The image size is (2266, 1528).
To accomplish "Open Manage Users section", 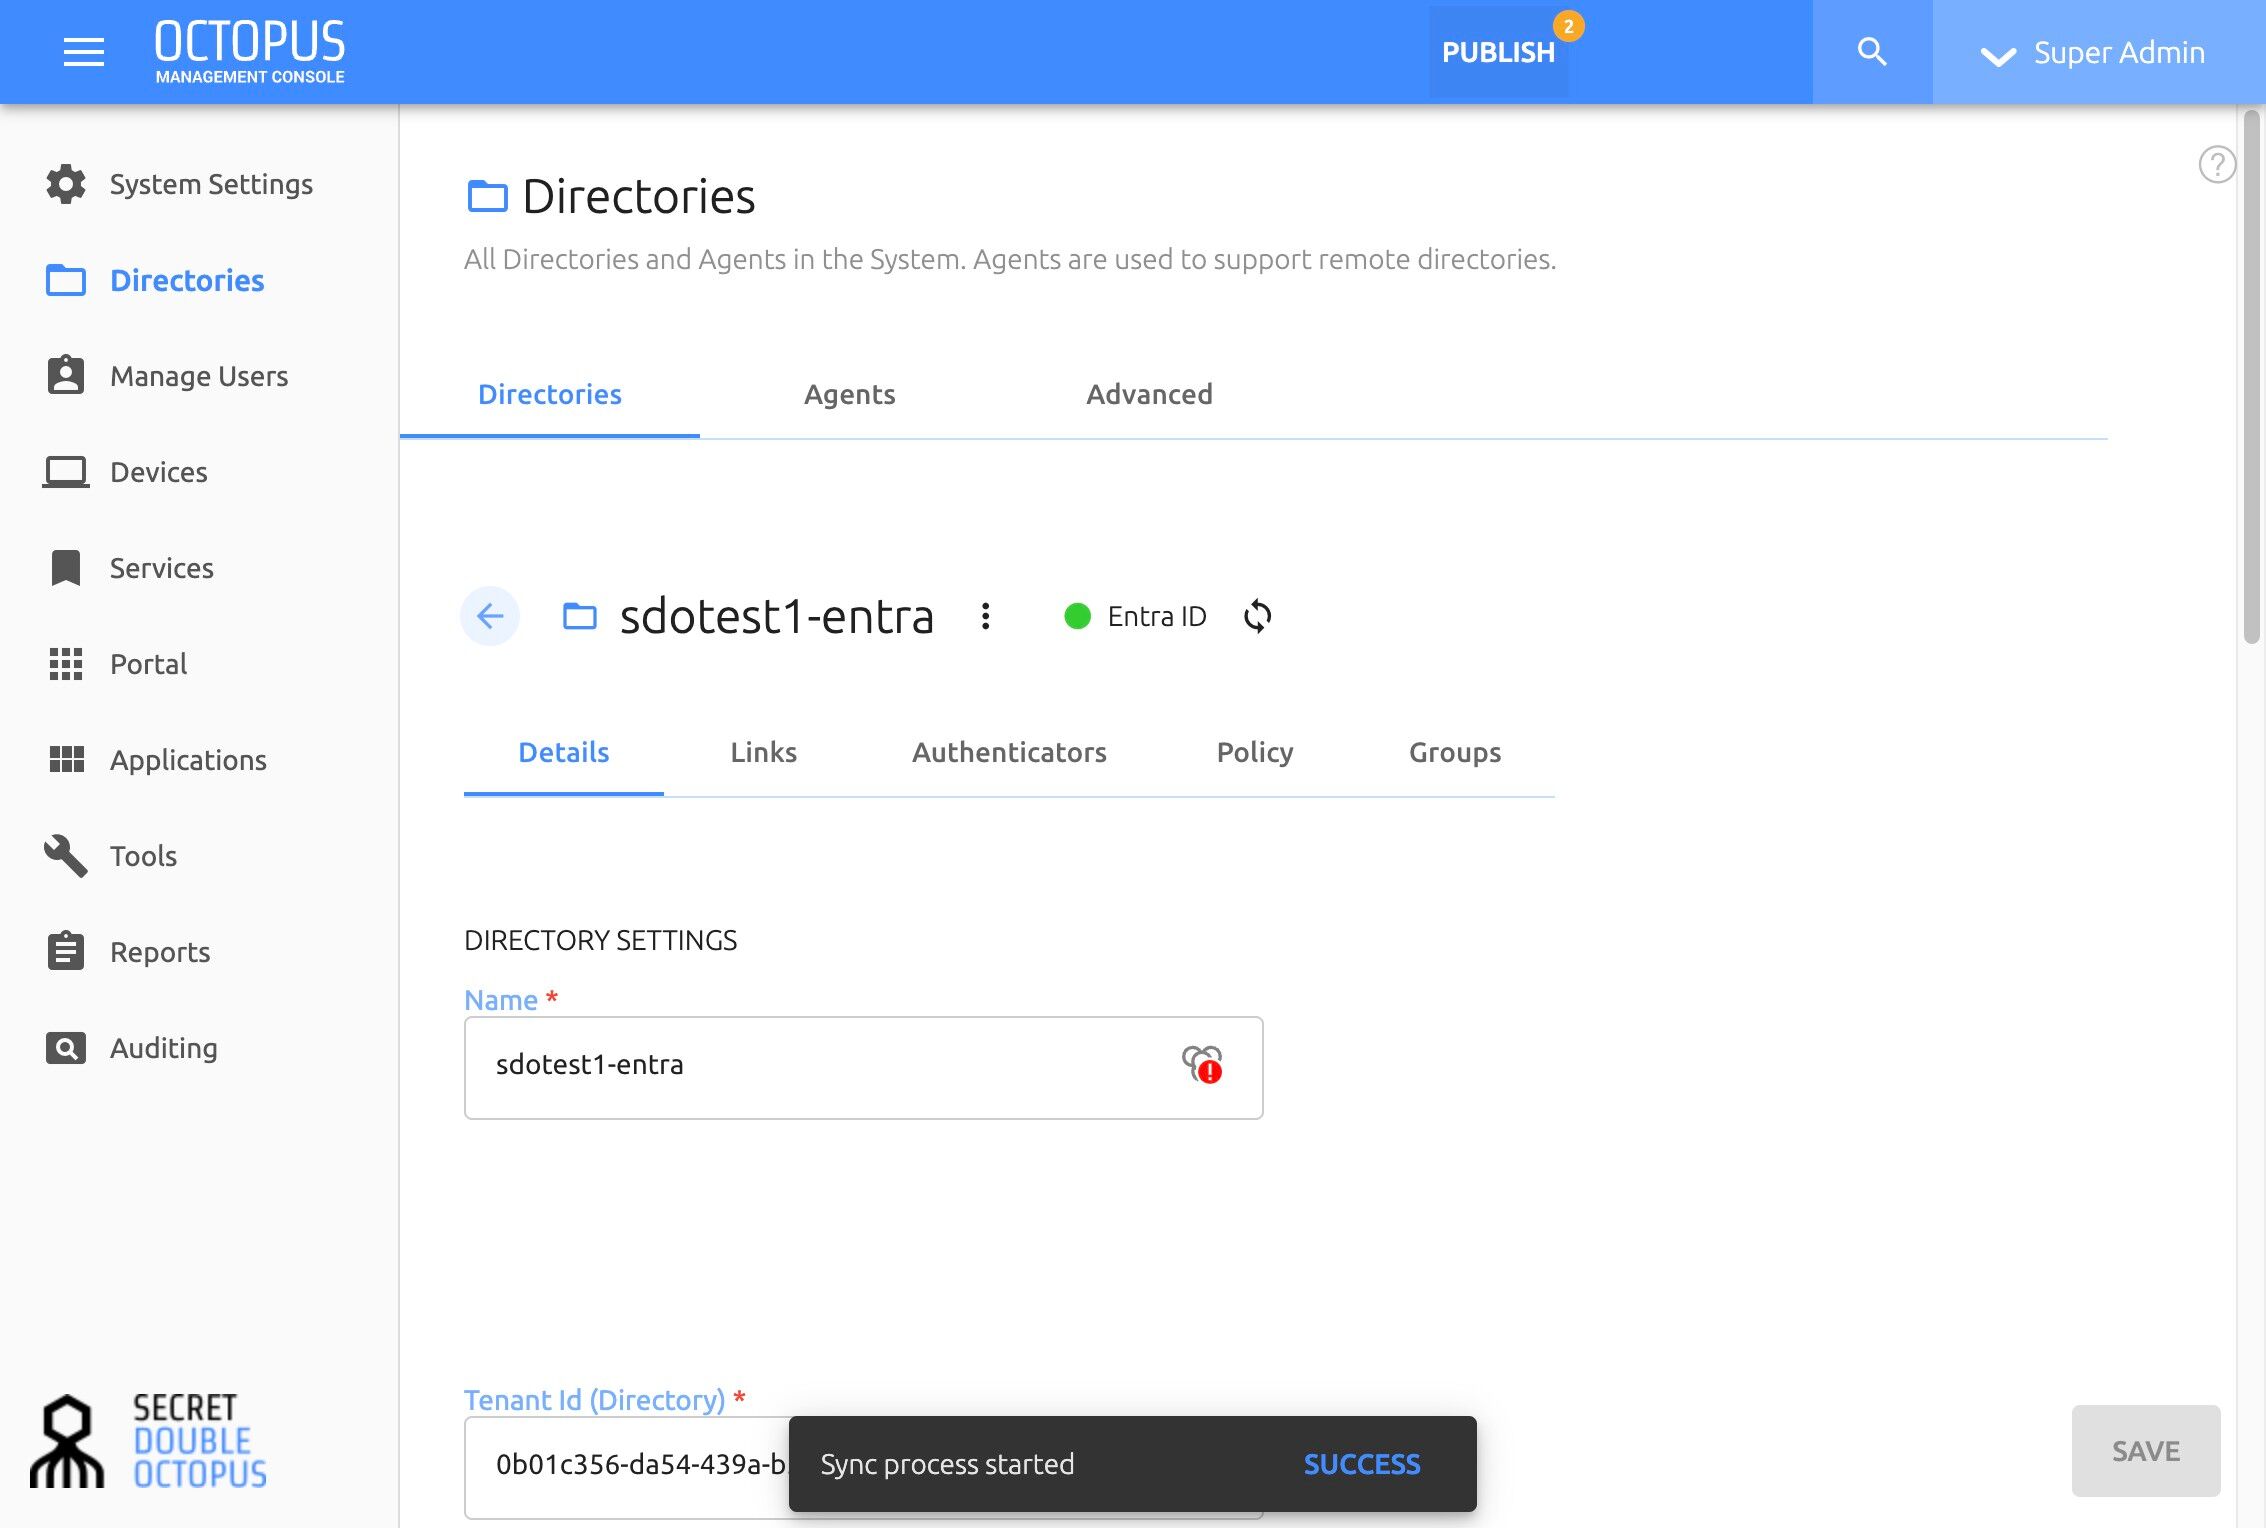I will 199,376.
